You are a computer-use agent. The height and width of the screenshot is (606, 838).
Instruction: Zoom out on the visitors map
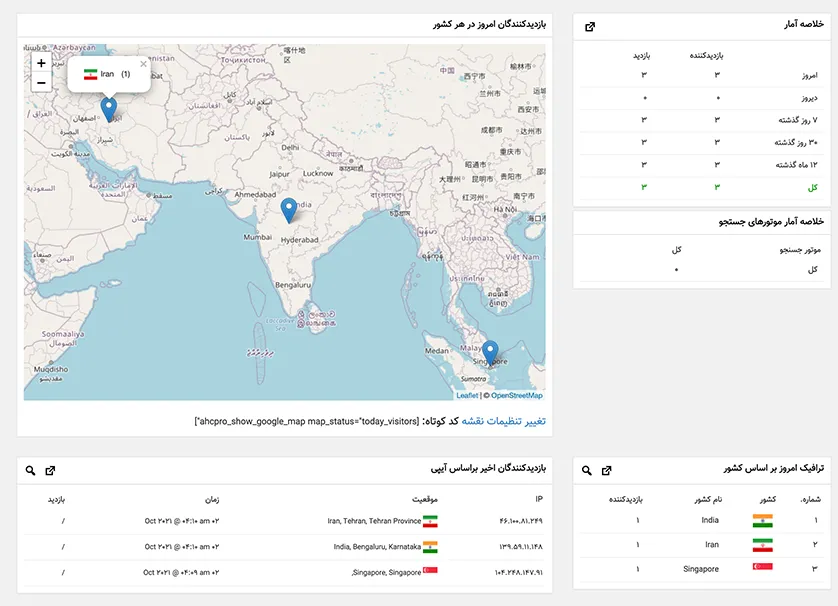pos(41,83)
